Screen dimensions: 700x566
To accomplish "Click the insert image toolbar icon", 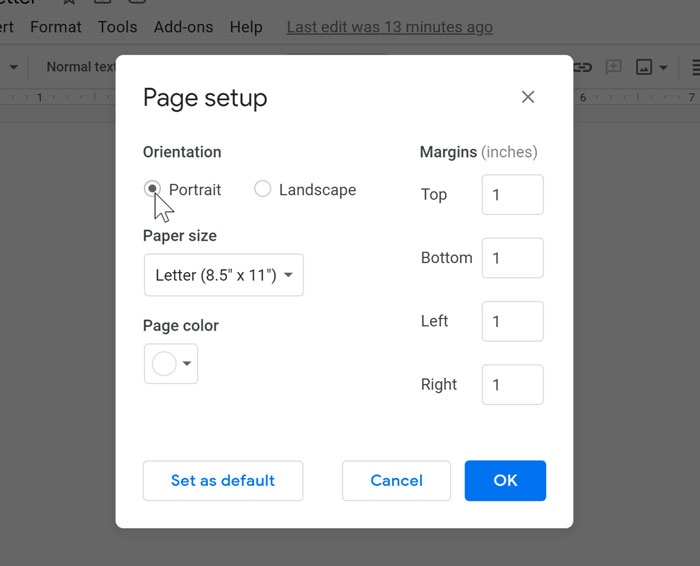I will 644,67.
